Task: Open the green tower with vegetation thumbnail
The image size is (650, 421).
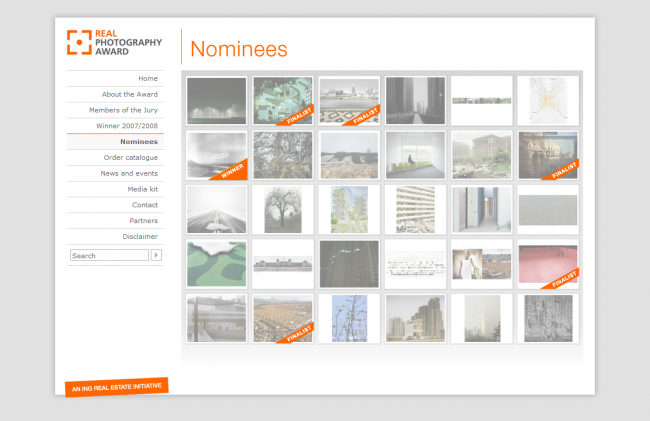Action: click(349, 210)
